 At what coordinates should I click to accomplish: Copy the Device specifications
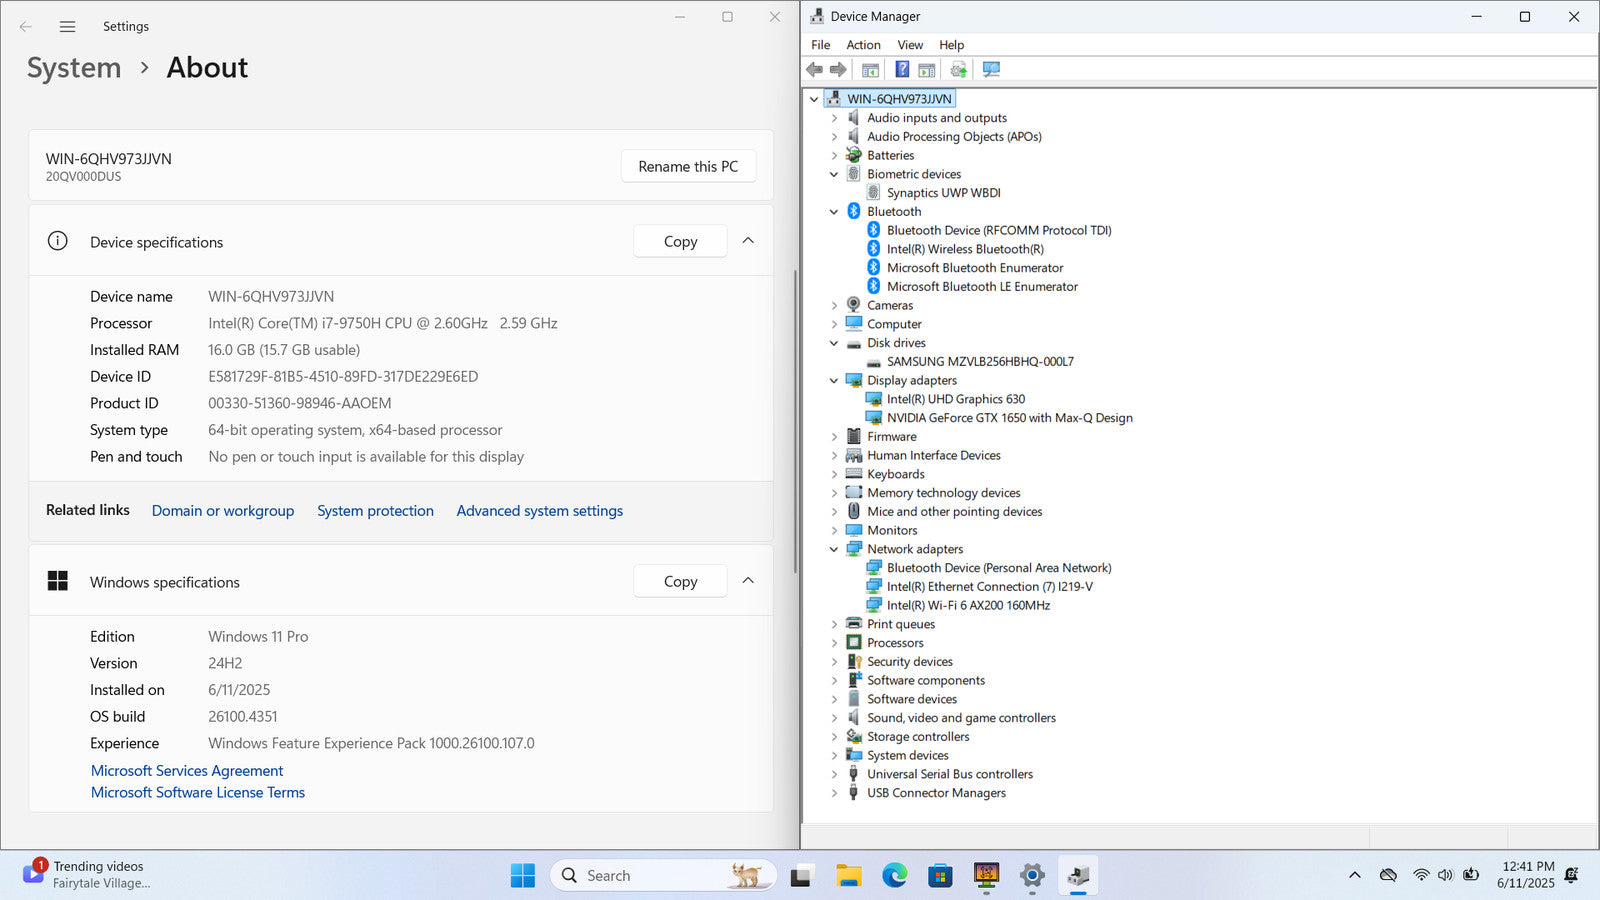click(680, 241)
